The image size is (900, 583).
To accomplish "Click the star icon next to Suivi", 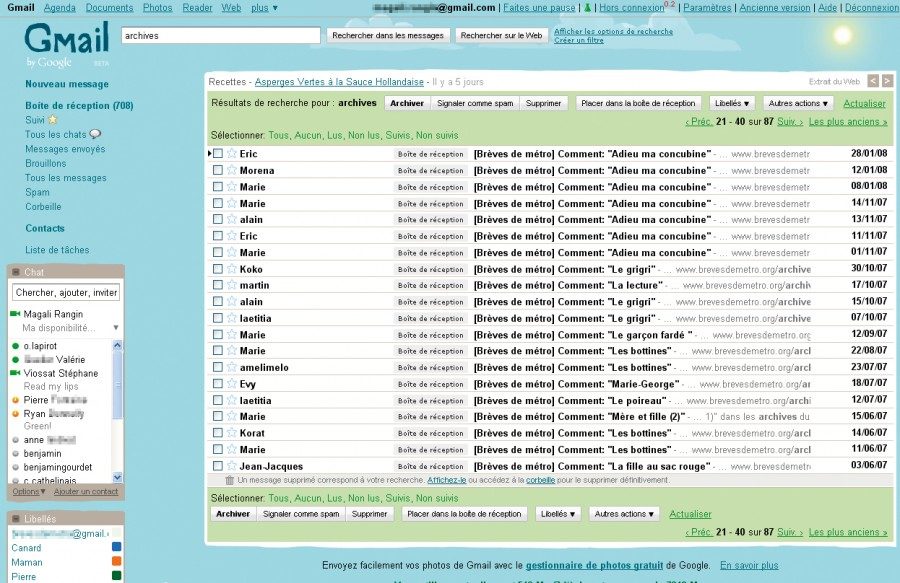I will (x=52, y=120).
